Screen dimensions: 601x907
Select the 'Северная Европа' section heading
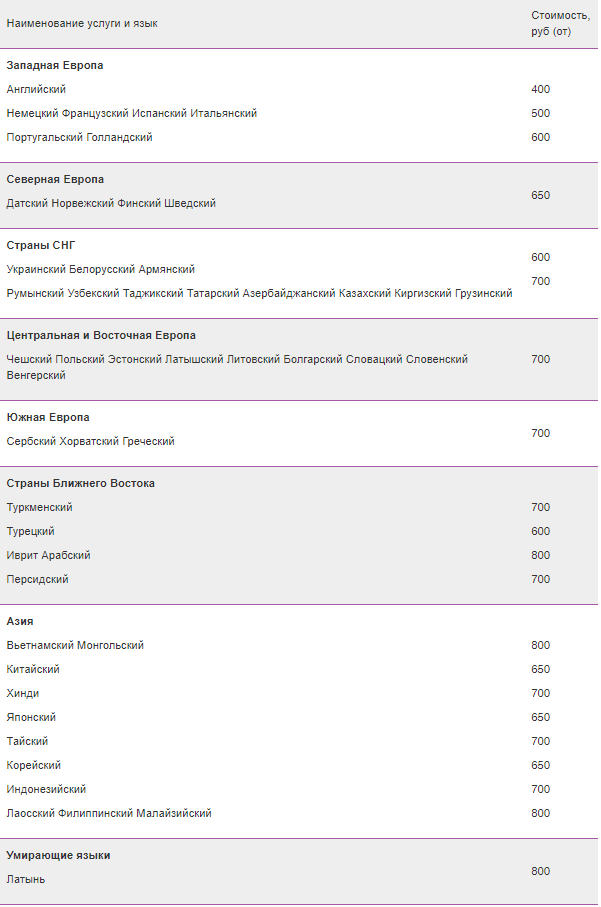click(x=55, y=179)
